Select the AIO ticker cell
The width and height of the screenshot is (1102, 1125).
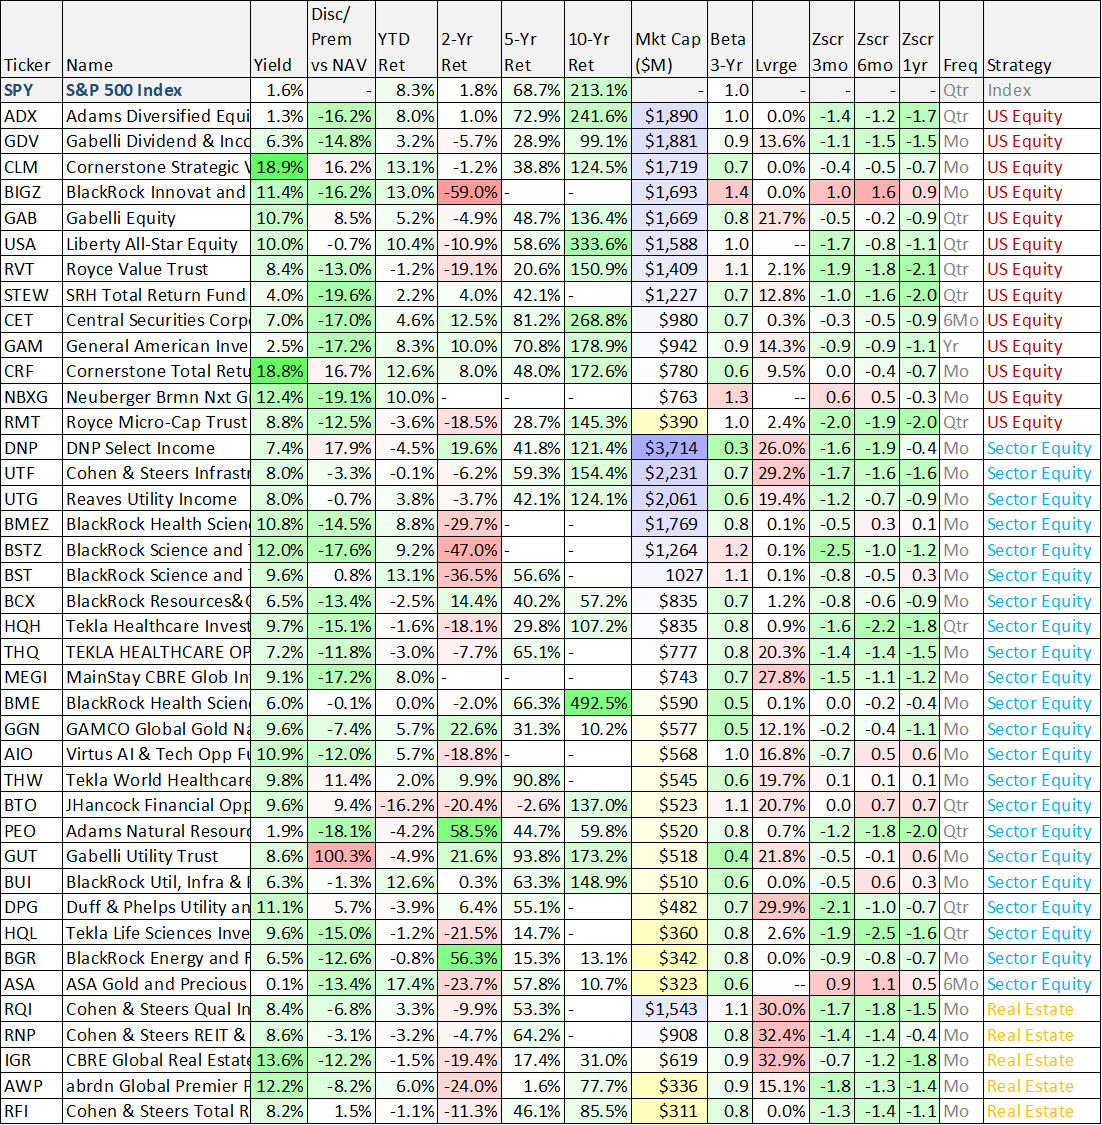[32, 754]
